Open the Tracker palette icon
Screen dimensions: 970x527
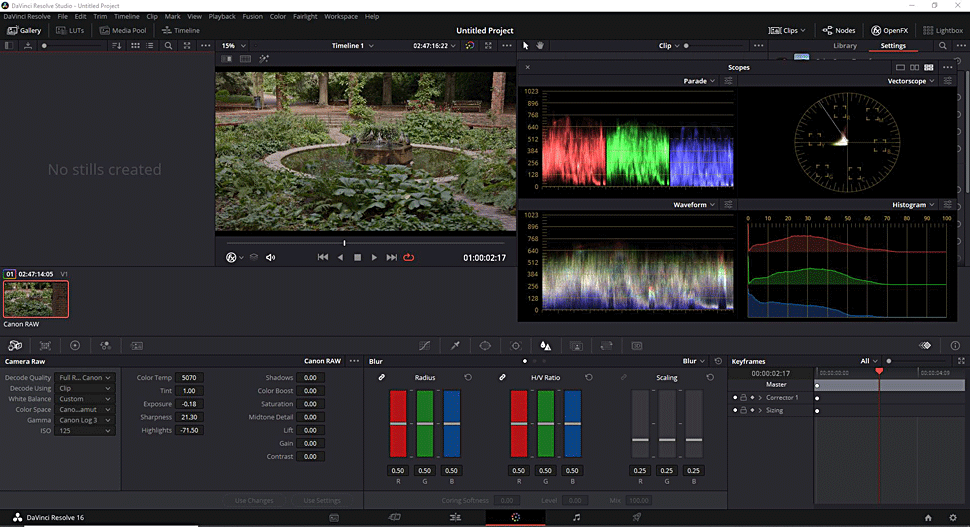click(515, 346)
